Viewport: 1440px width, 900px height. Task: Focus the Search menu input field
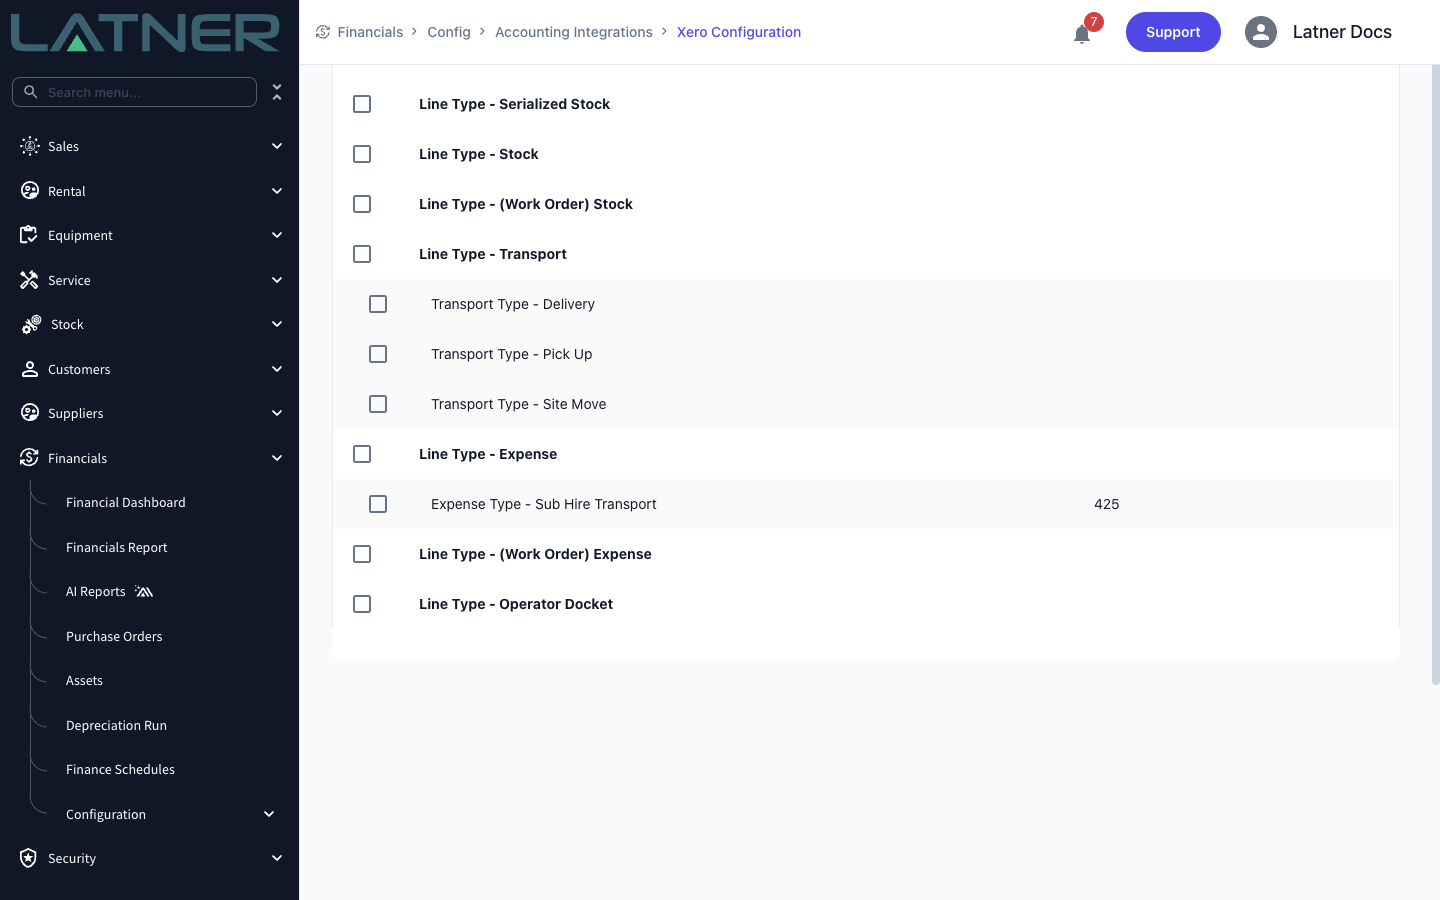[x=134, y=92]
